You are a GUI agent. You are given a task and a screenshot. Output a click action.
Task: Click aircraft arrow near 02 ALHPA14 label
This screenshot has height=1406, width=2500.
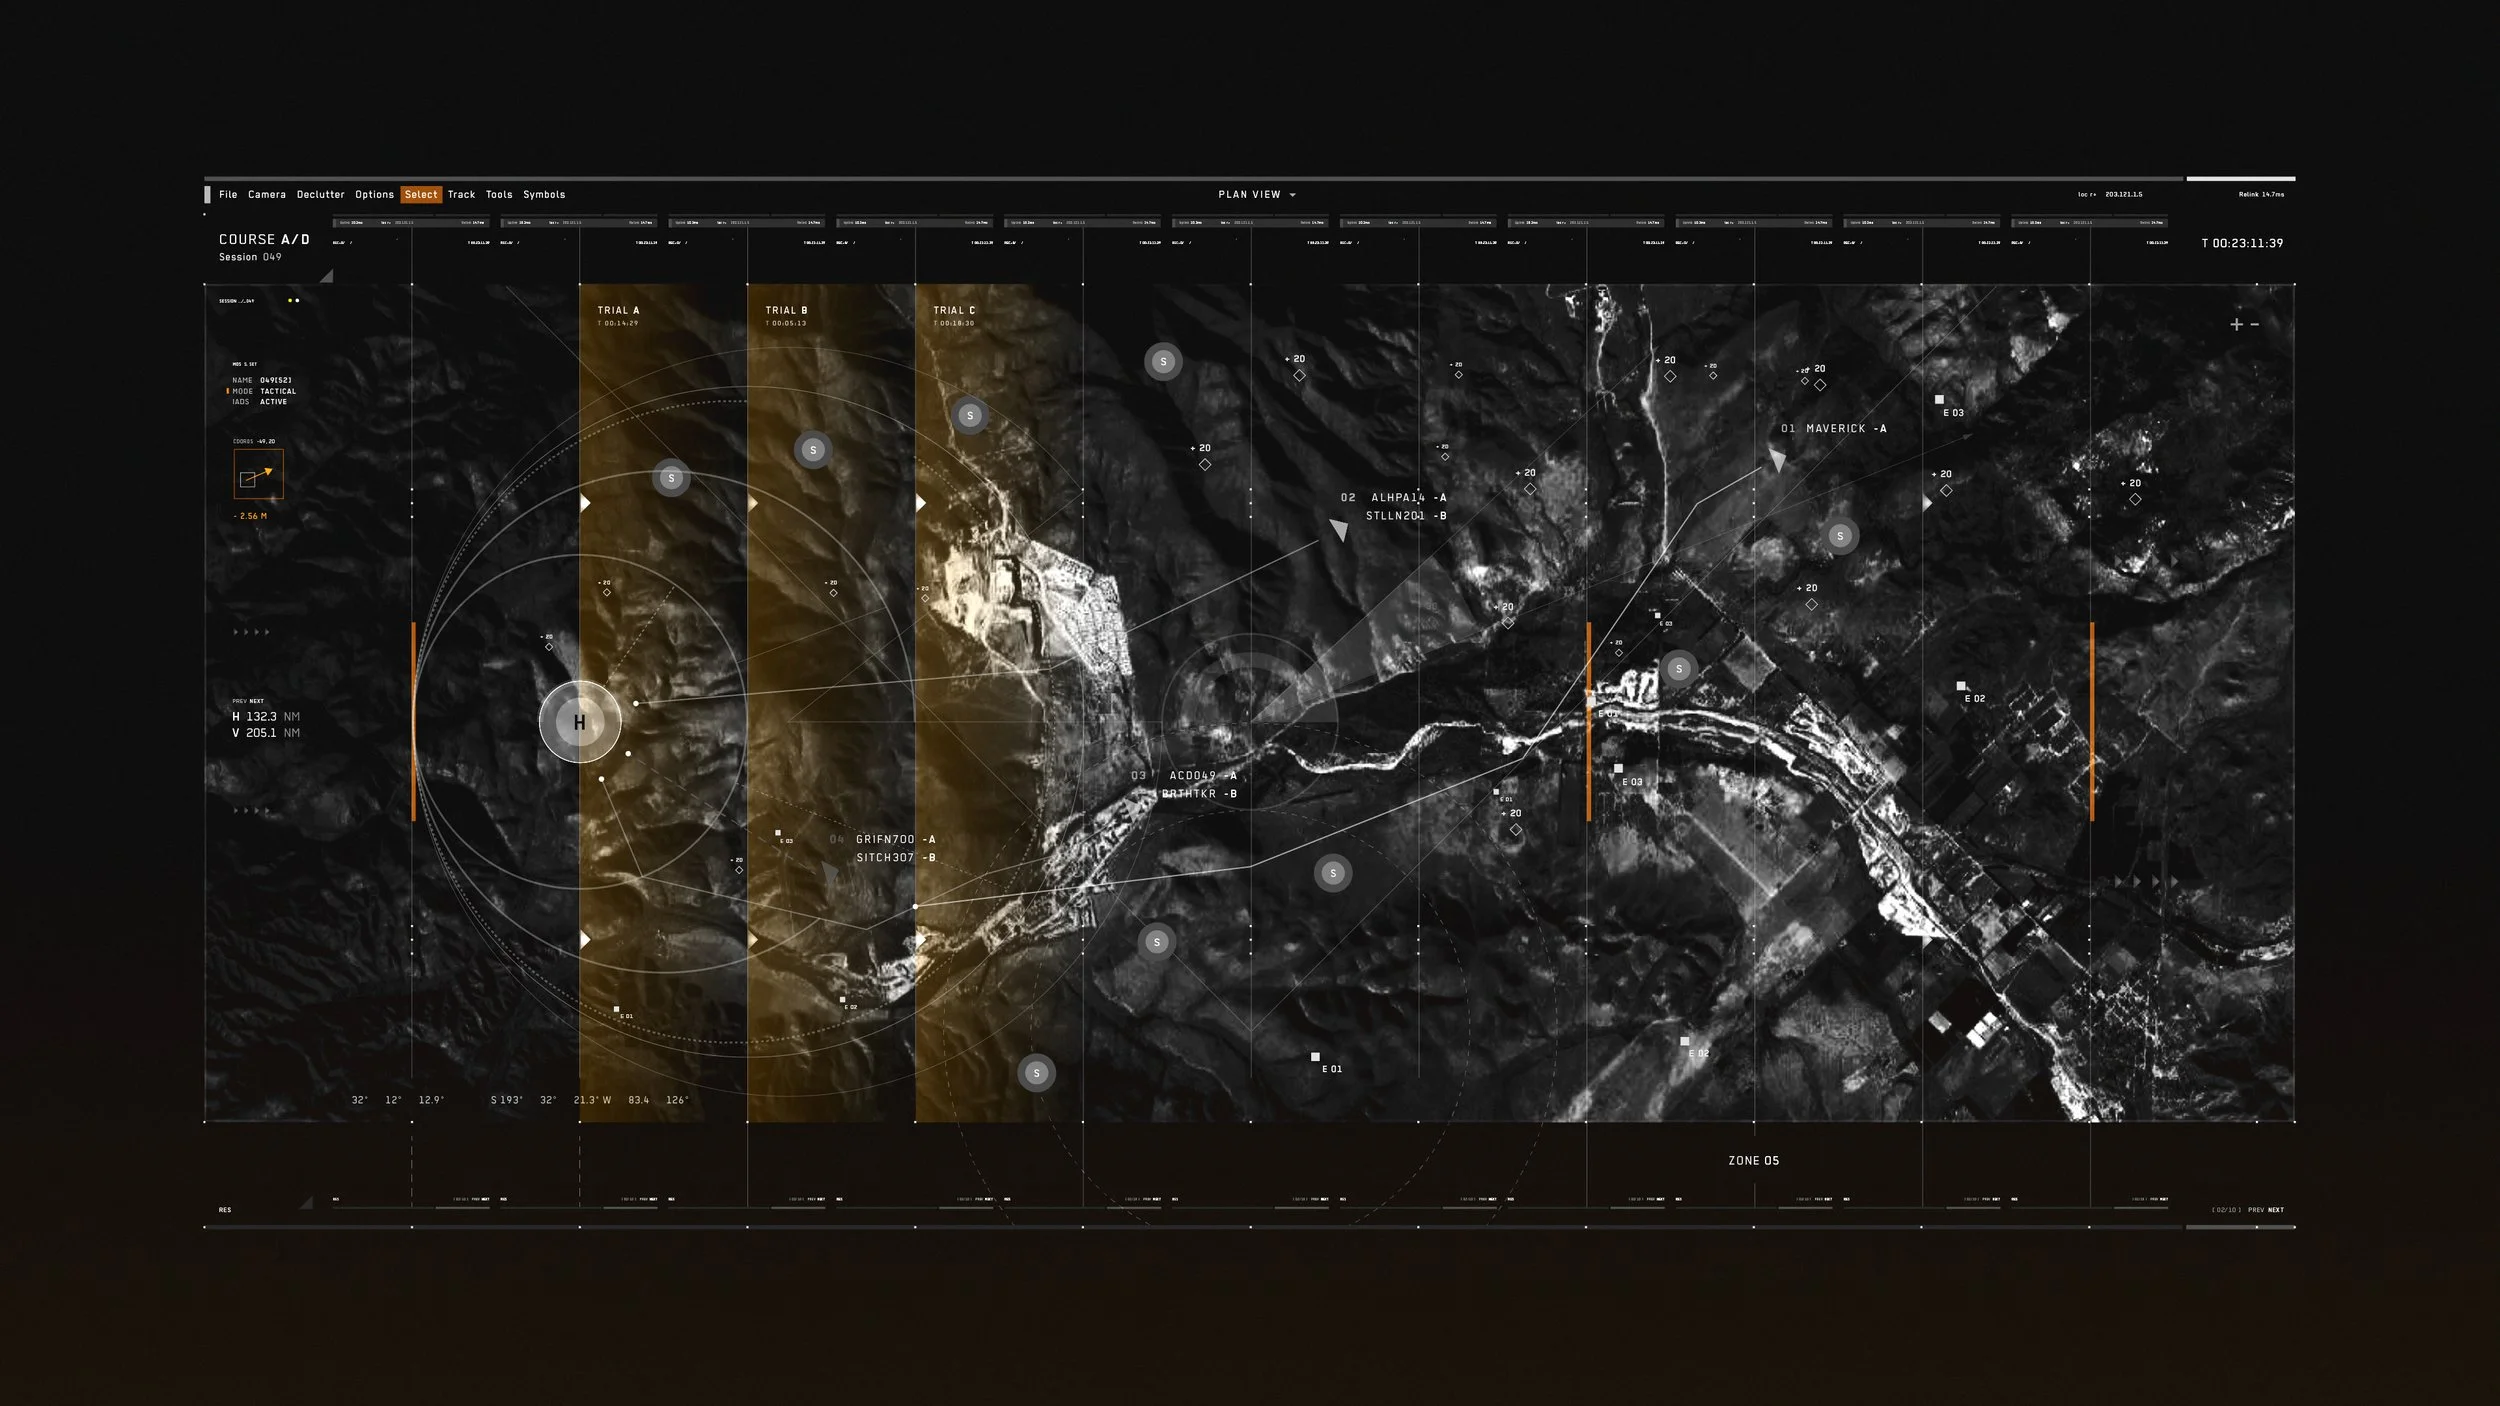[x=1339, y=529]
